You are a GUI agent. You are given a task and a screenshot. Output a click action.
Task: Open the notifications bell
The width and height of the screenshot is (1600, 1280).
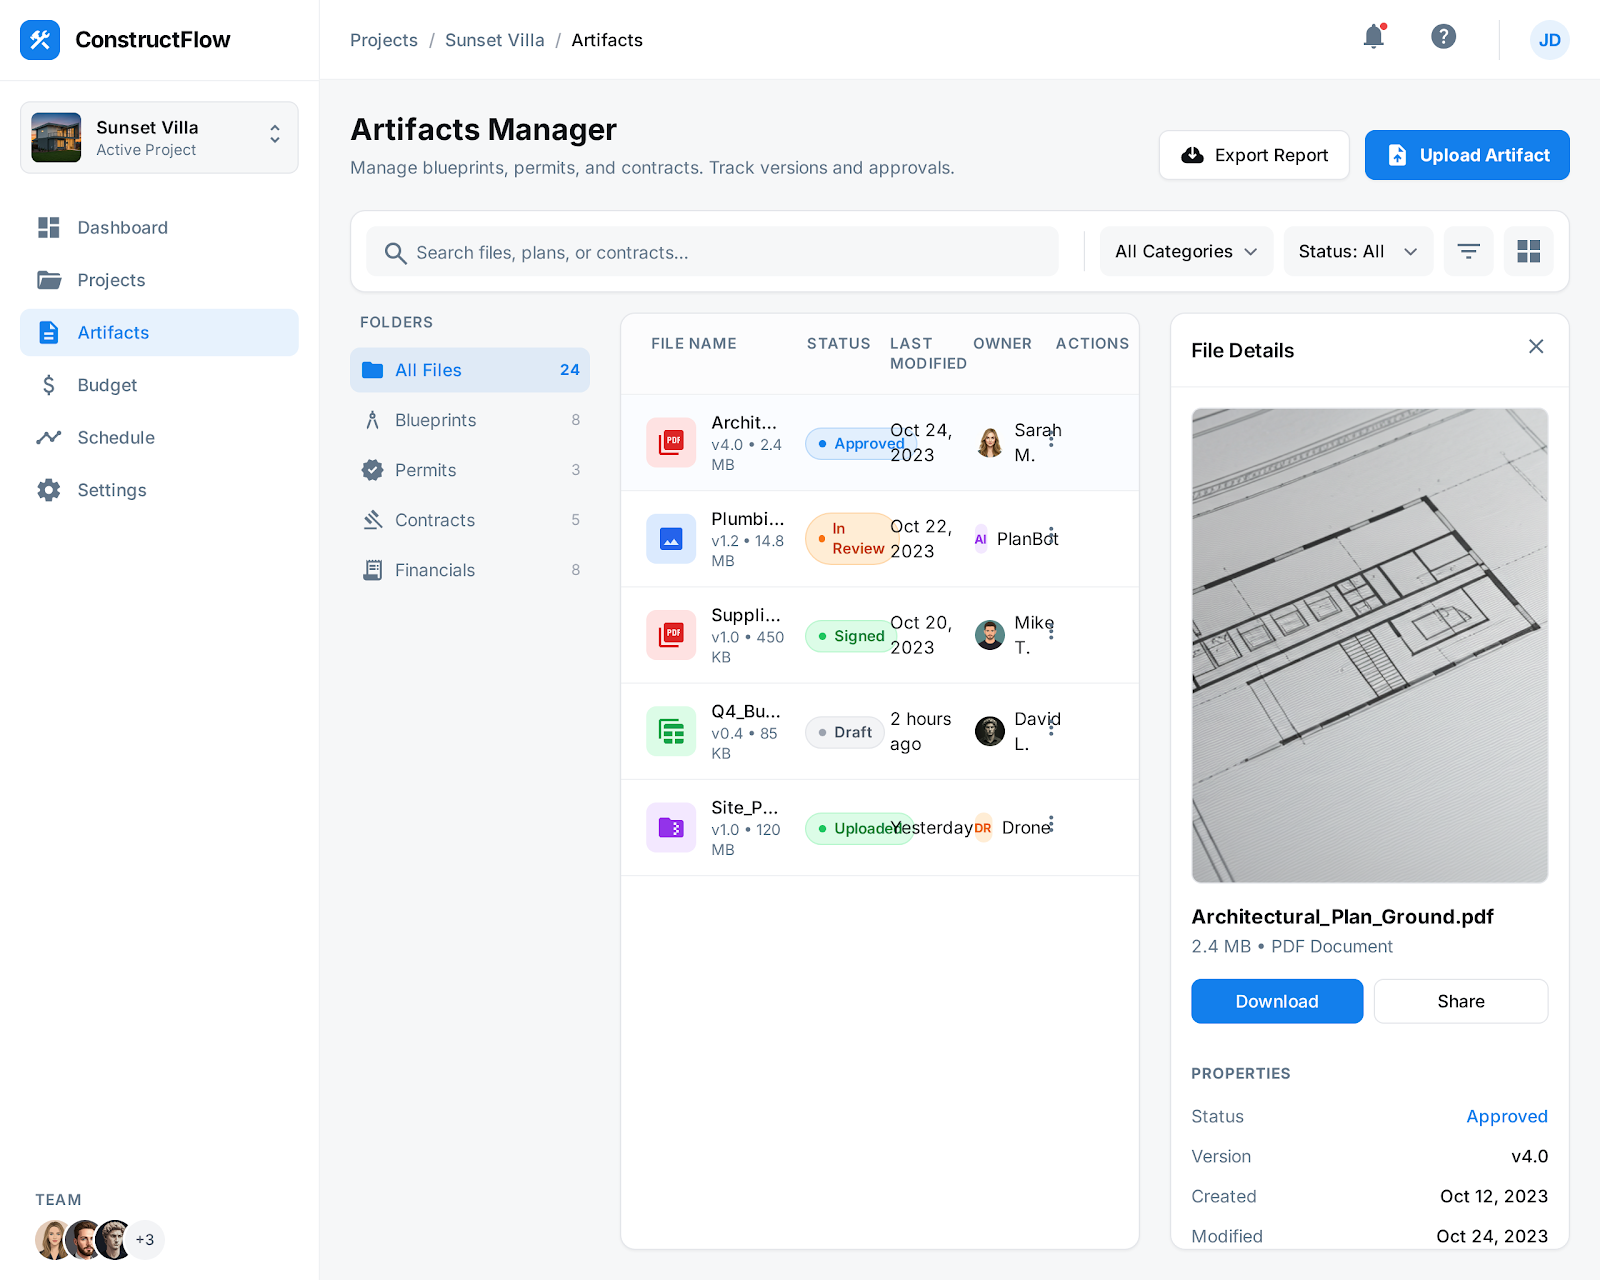1374,38
